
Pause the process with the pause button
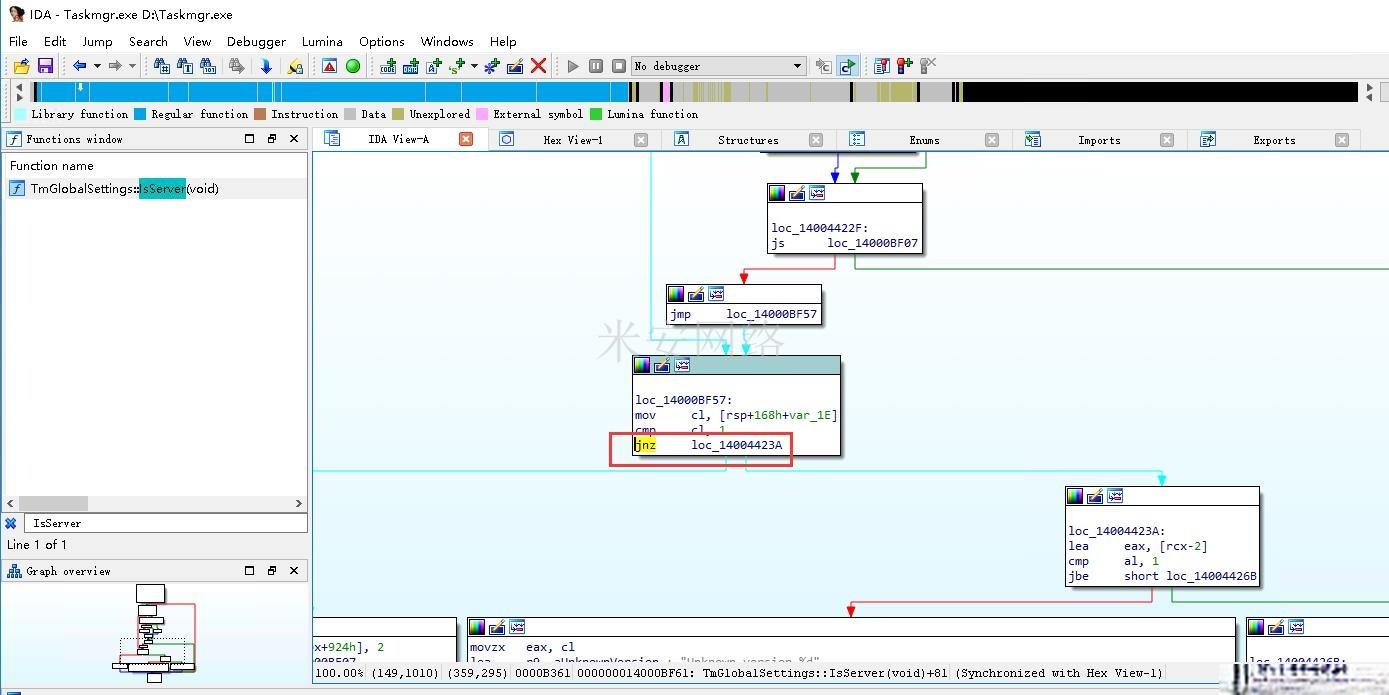click(x=596, y=66)
